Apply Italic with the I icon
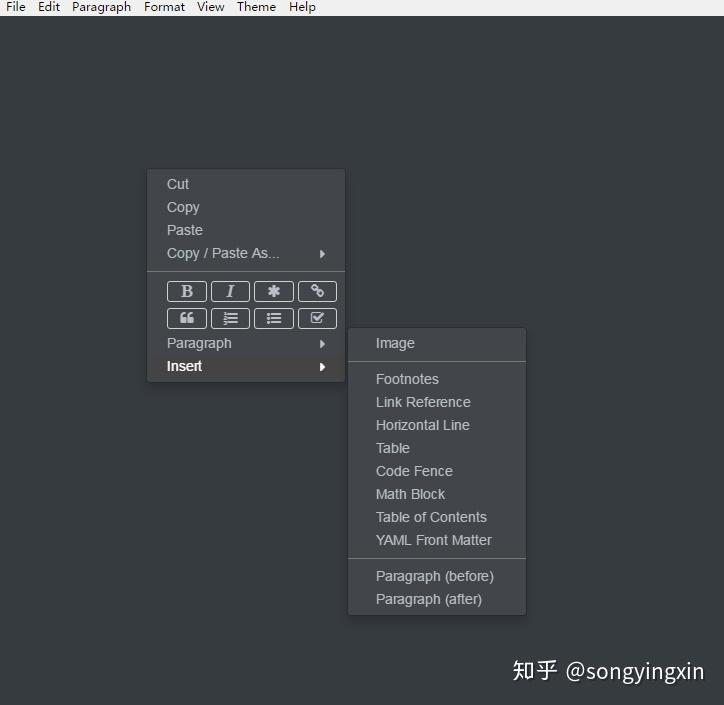This screenshot has height=705, width=724. pyautogui.click(x=230, y=291)
